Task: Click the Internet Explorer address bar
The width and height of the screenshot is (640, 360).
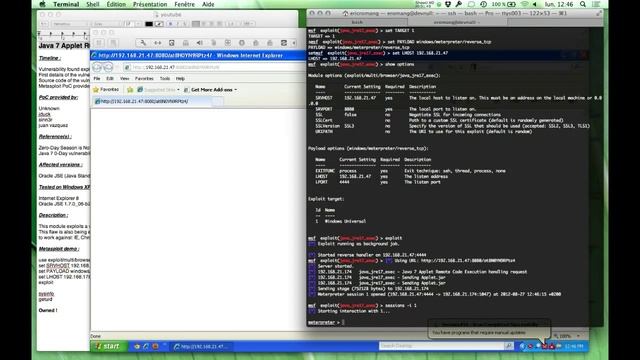Action: [214, 67]
